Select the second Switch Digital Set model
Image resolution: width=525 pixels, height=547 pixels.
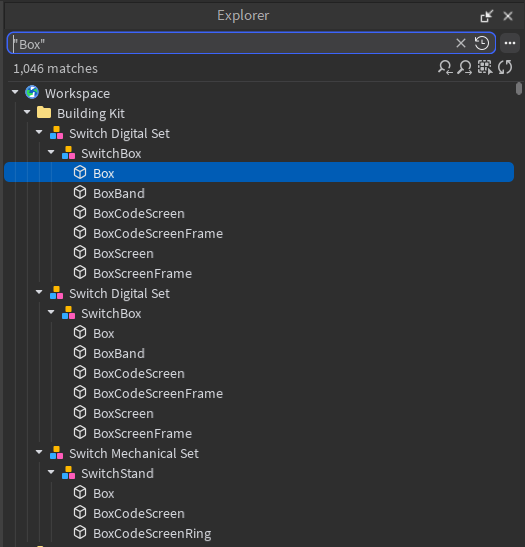(110, 293)
